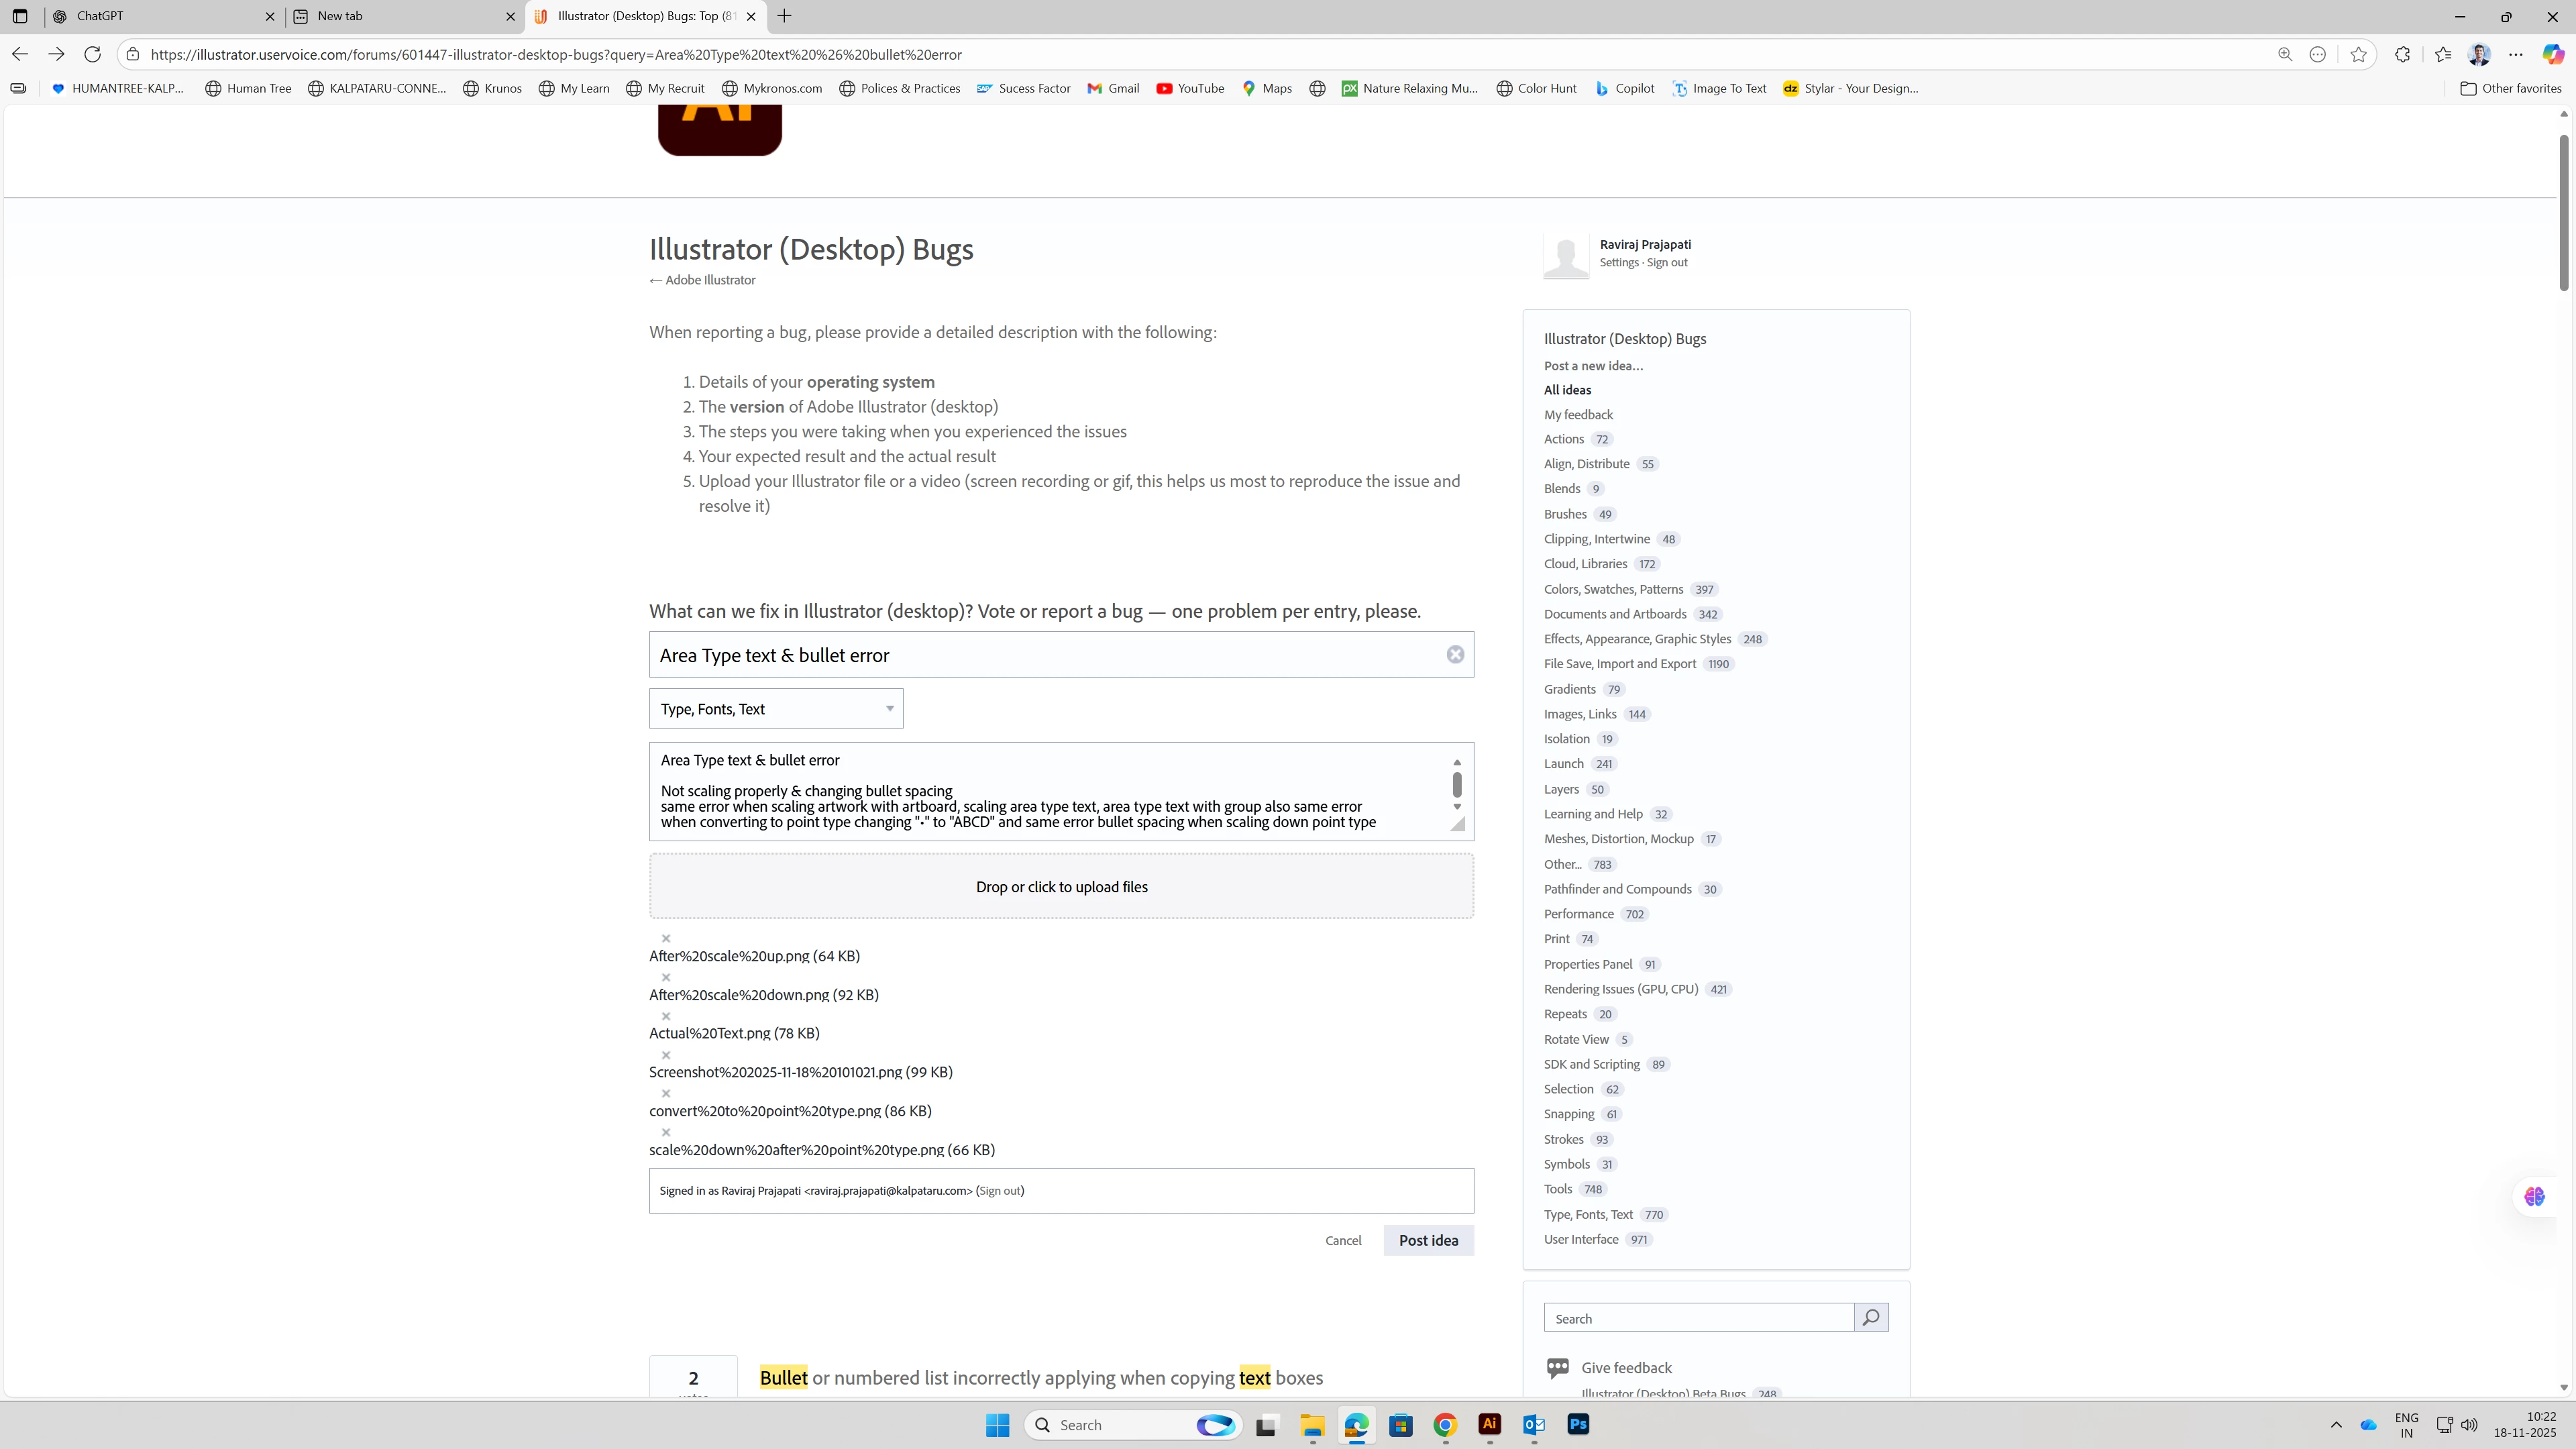
Task: Click the Drop or click to upload files area
Action: [x=1061, y=886]
